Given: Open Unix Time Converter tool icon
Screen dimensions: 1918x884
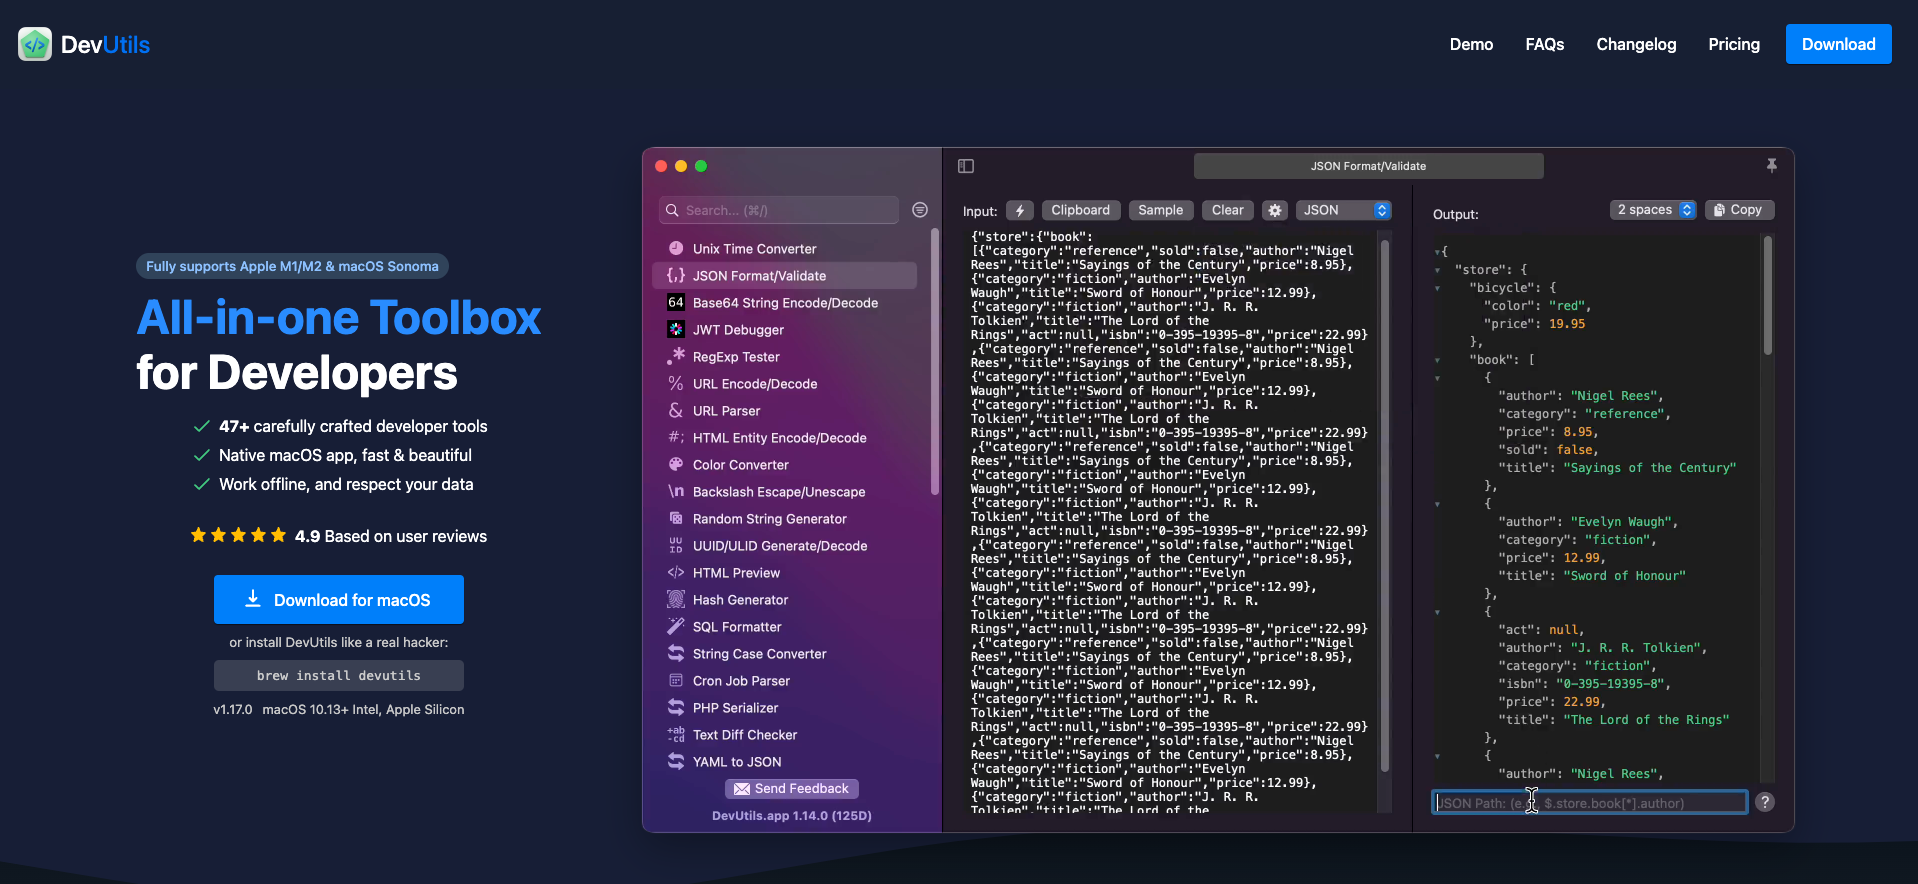Looking at the screenshot, I should (x=676, y=249).
